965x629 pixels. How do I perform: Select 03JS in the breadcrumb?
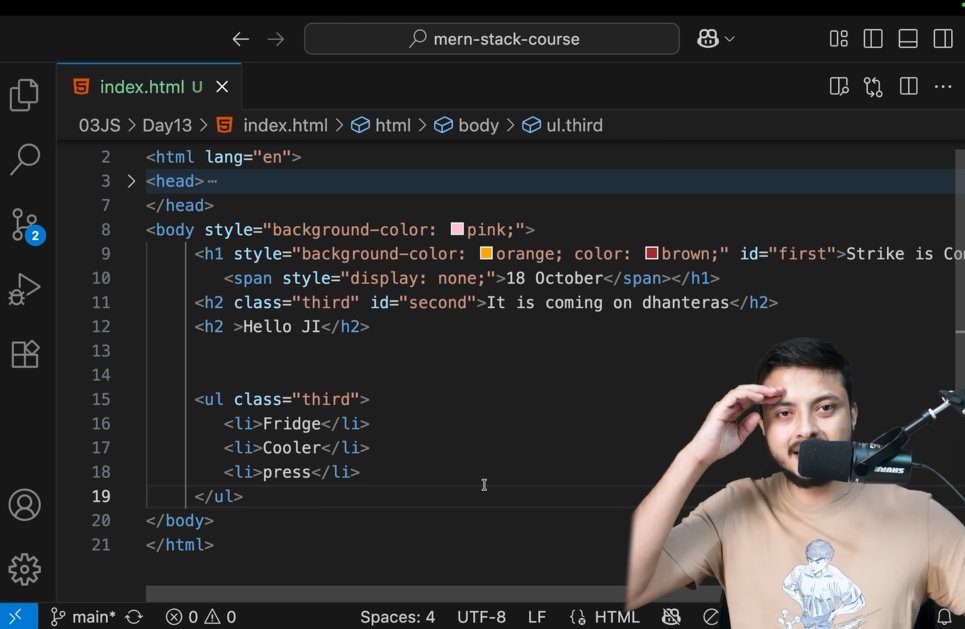pos(100,126)
